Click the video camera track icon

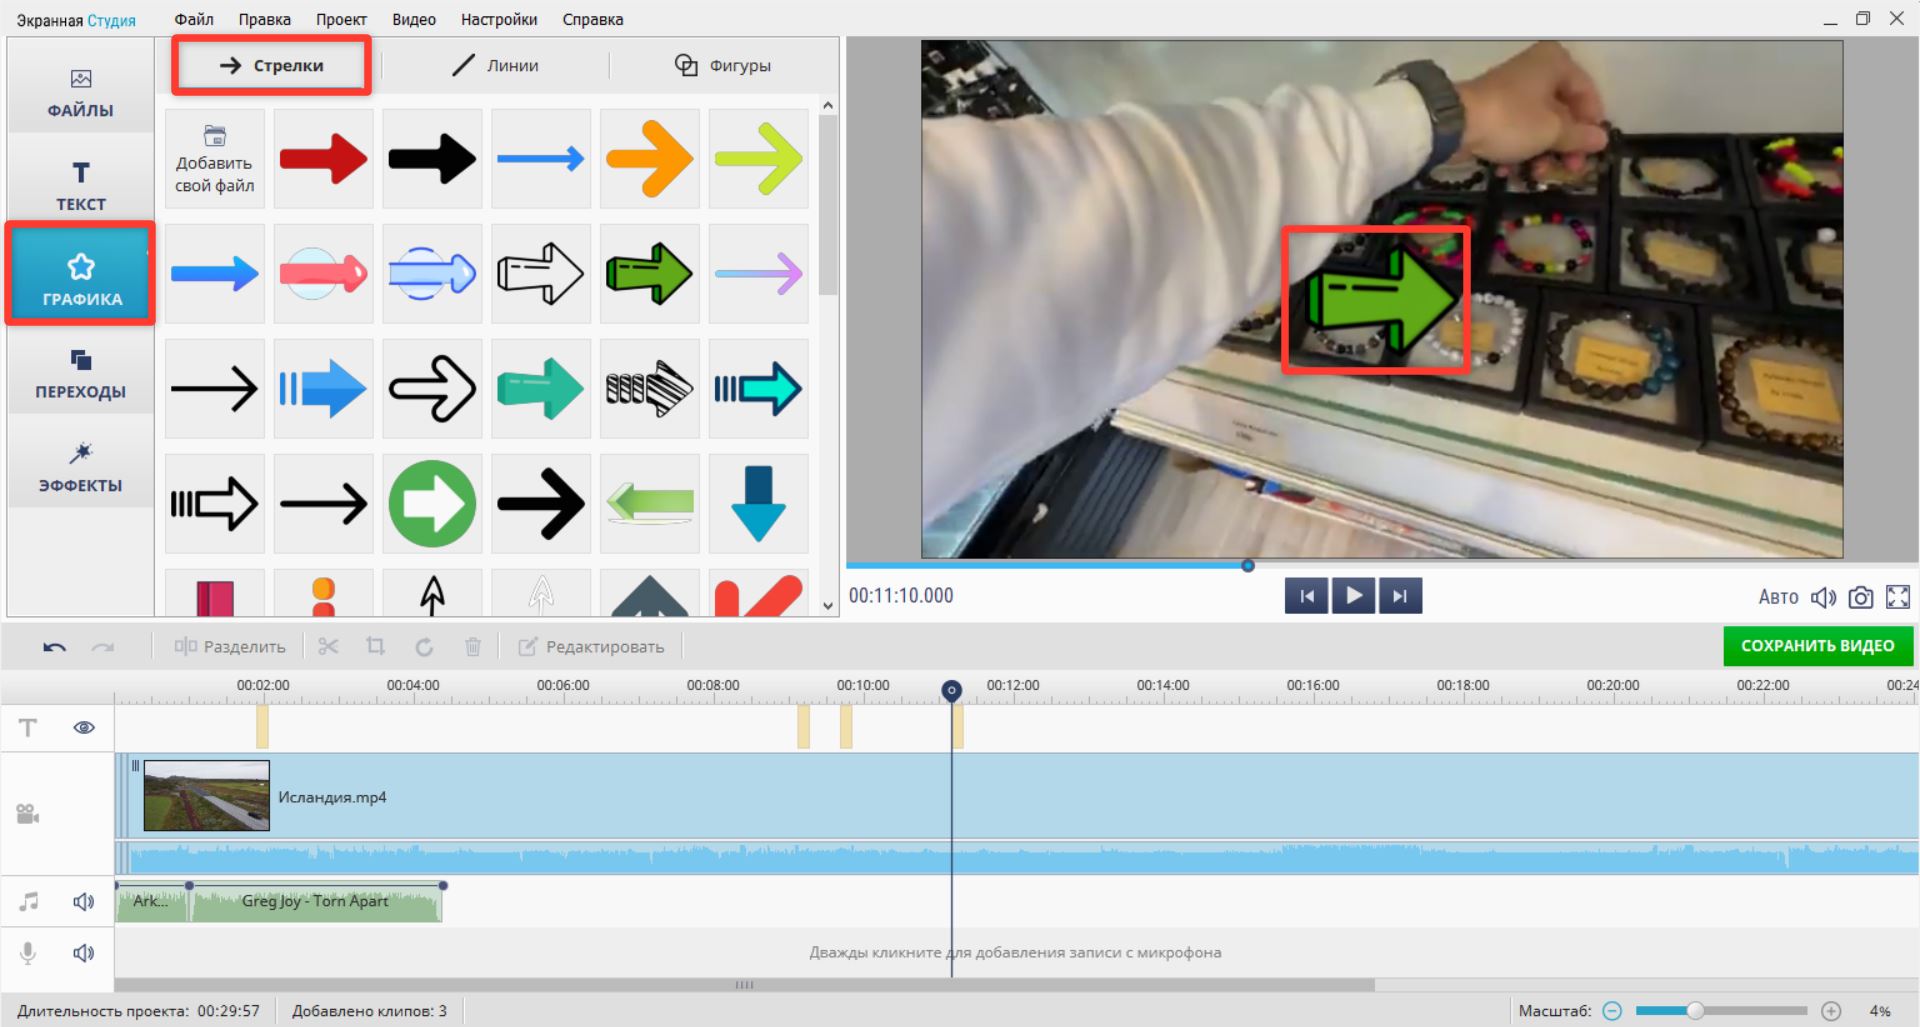pos(28,814)
